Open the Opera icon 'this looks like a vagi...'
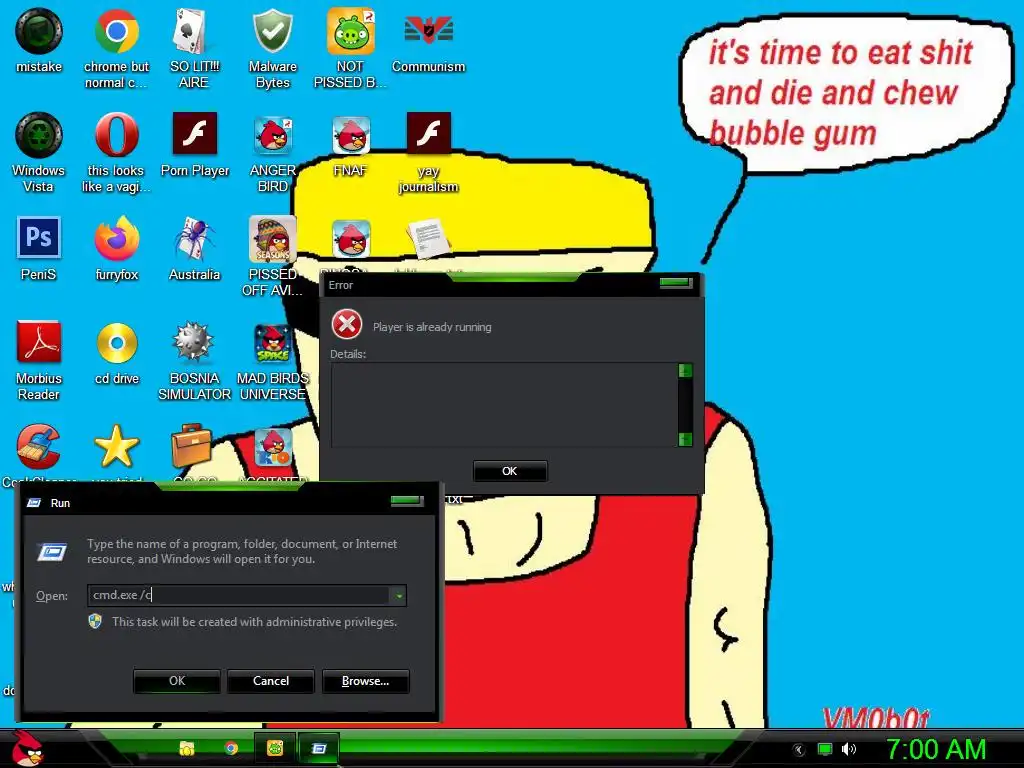 116,135
